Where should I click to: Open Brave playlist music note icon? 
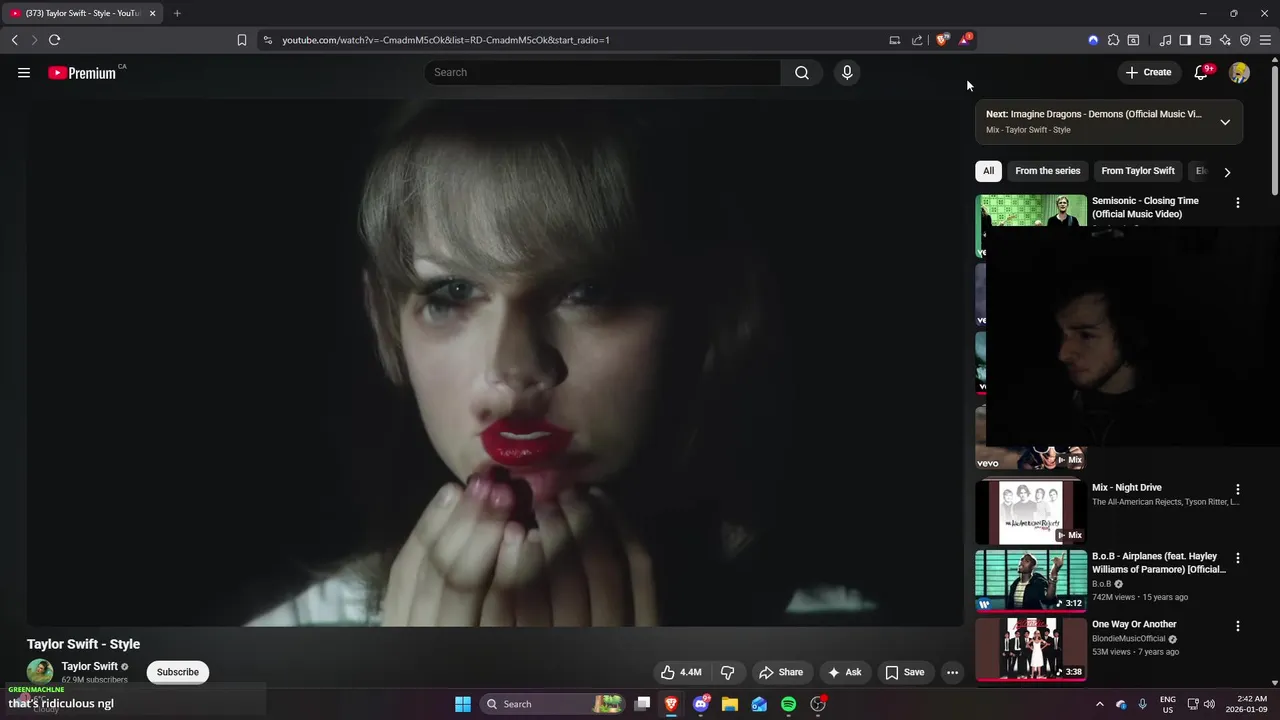[1165, 40]
